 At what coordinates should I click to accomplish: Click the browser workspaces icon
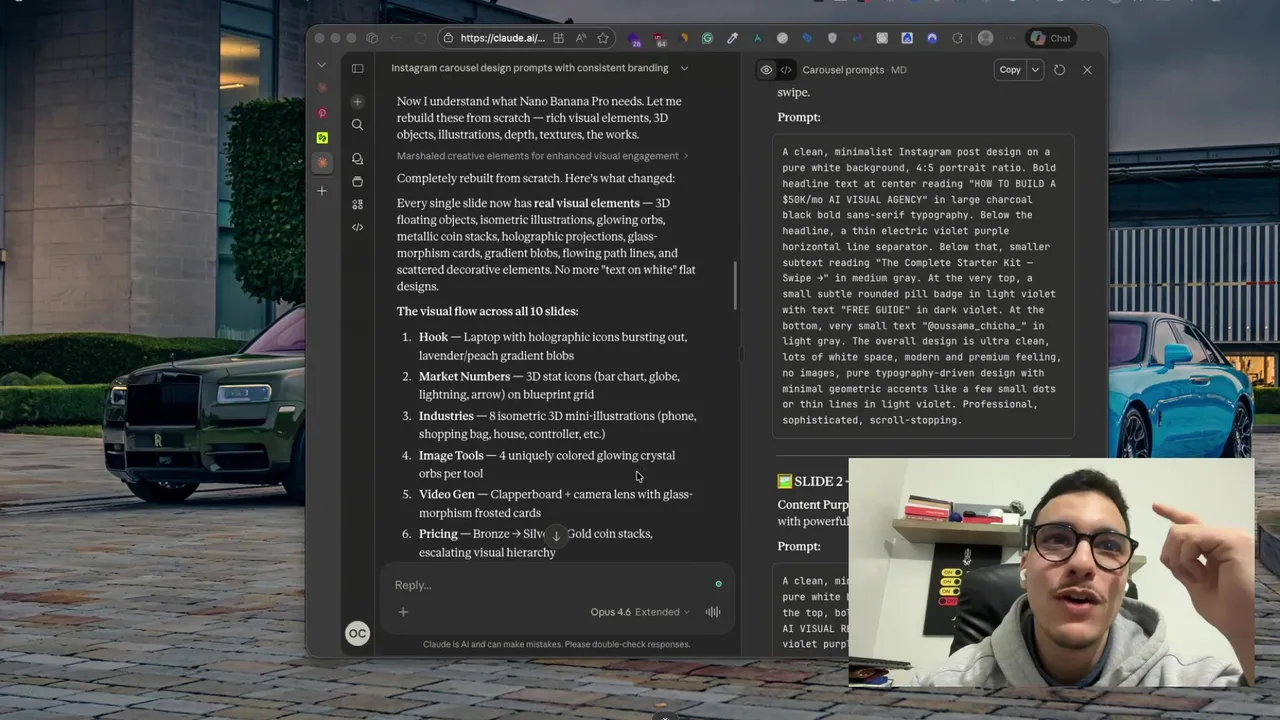[372, 38]
